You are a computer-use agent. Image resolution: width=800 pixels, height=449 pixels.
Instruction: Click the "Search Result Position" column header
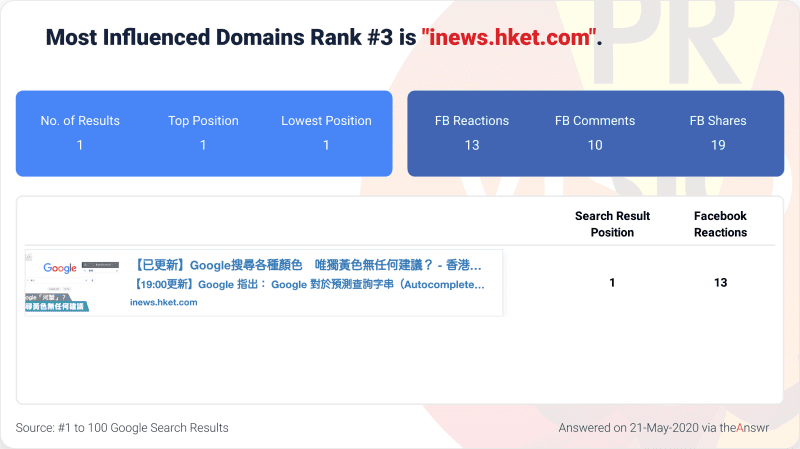612,224
